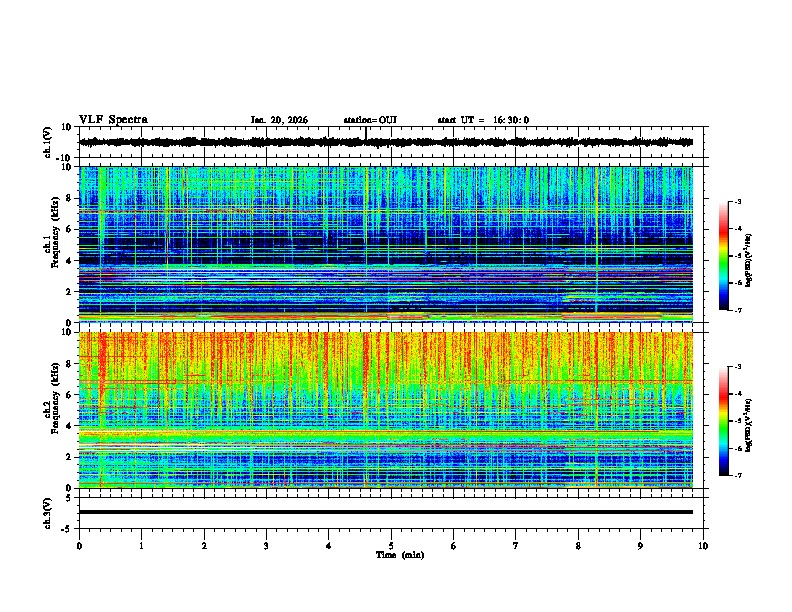The height and width of the screenshot is (612, 792).
Task: Click the "5" tick on the ch.3(V) axis
Action: pyautogui.click(x=70, y=497)
